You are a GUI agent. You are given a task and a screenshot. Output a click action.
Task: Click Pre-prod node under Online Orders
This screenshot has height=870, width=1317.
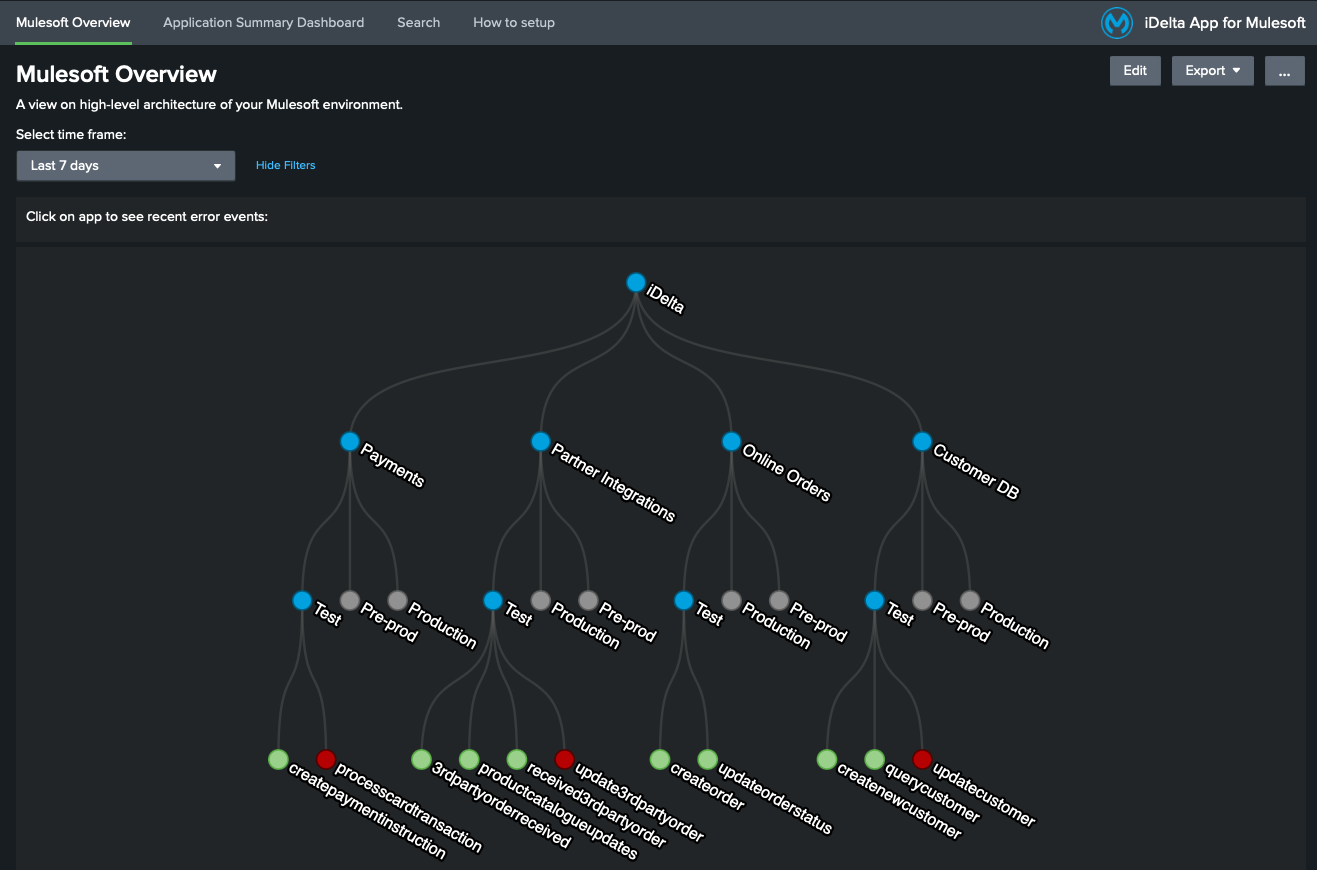[x=779, y=600]
